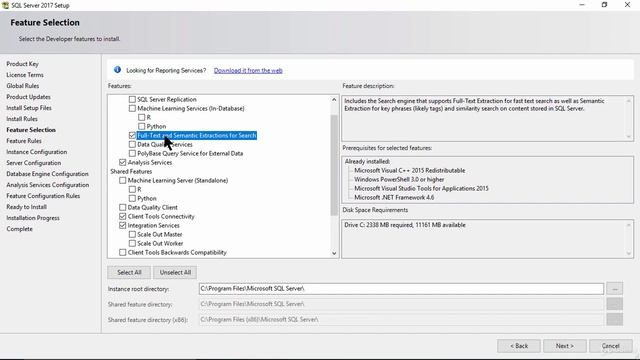
Task: Select the Shared Features group label
Action: coord(131,171)
